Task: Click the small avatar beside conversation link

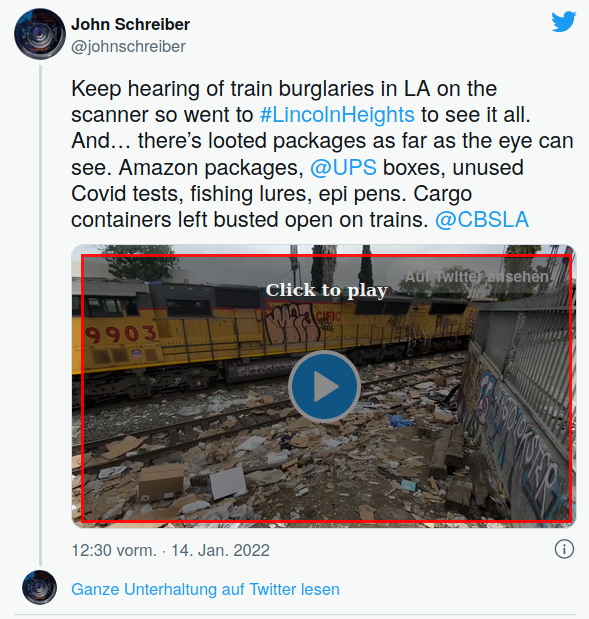Action: click(x=39, y=587)
